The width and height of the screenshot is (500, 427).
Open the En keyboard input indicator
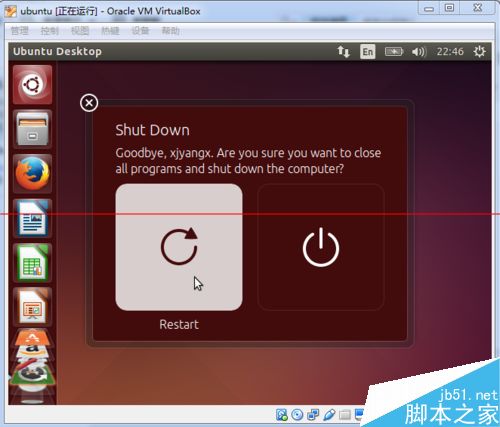(x=368, y=52)
